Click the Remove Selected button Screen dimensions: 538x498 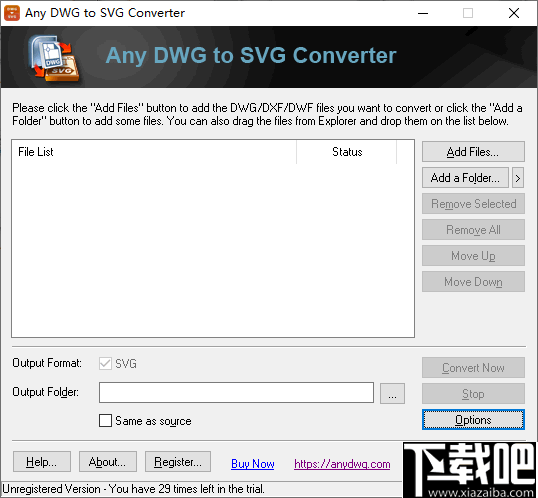coord(473,204)
